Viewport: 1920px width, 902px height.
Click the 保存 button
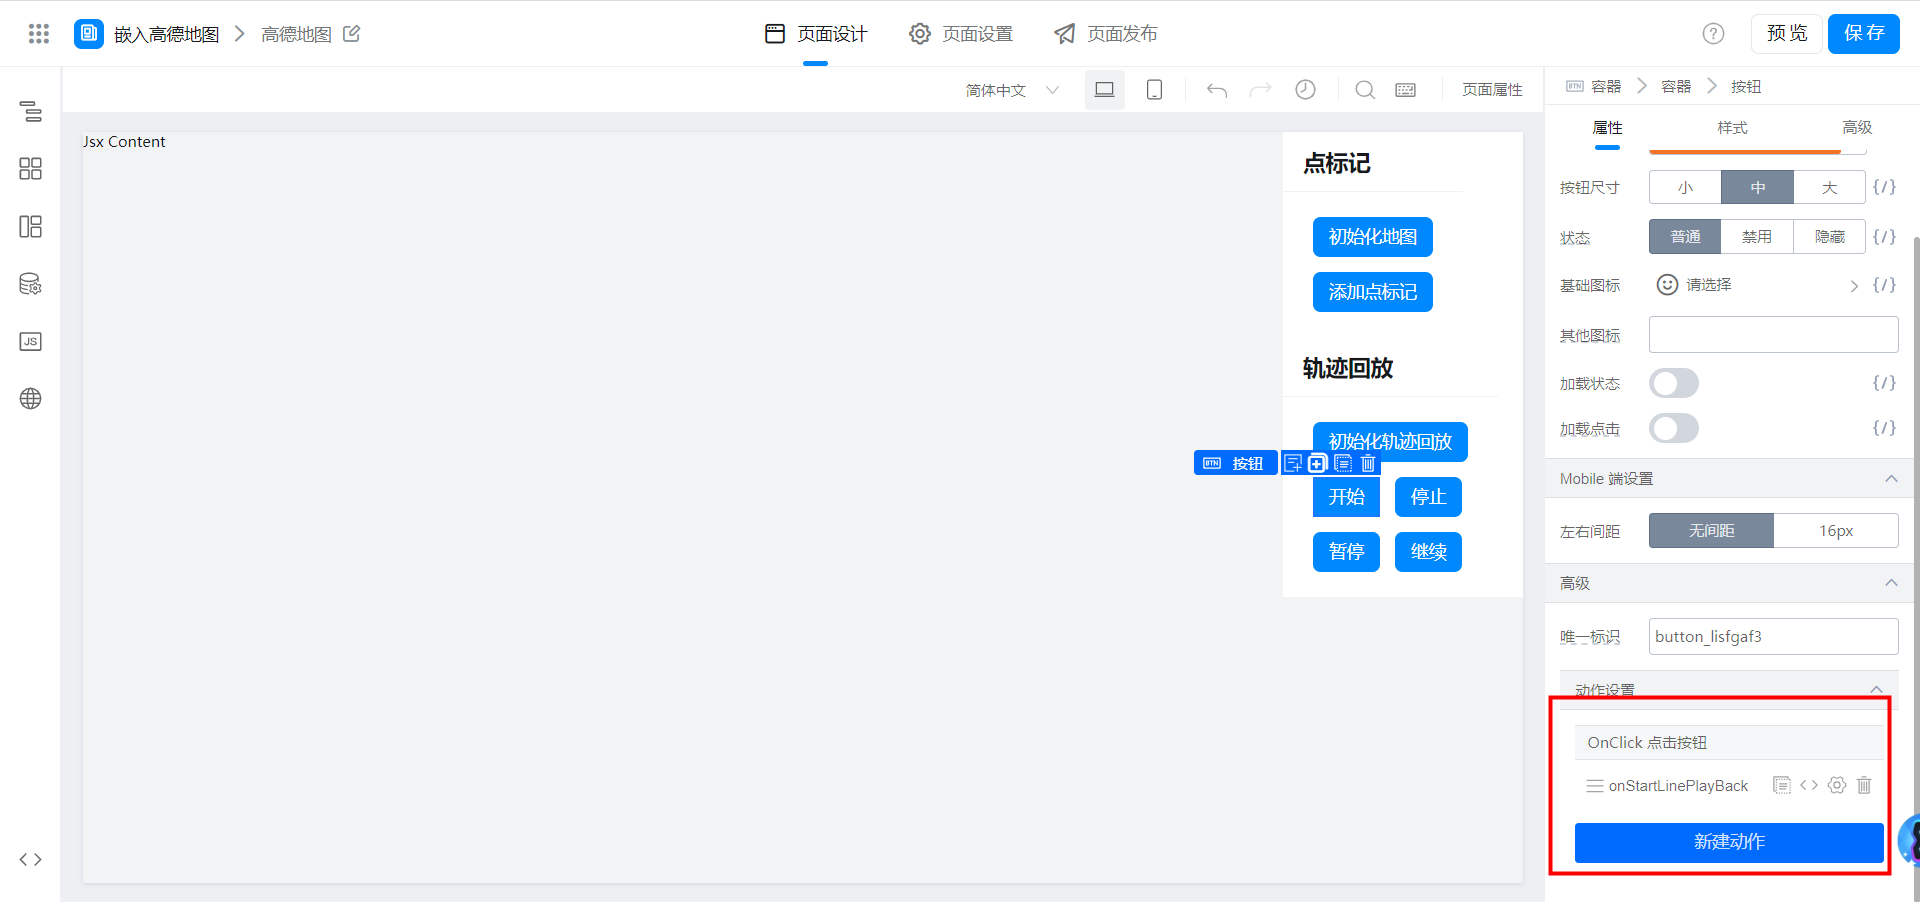coord(1864,34)
